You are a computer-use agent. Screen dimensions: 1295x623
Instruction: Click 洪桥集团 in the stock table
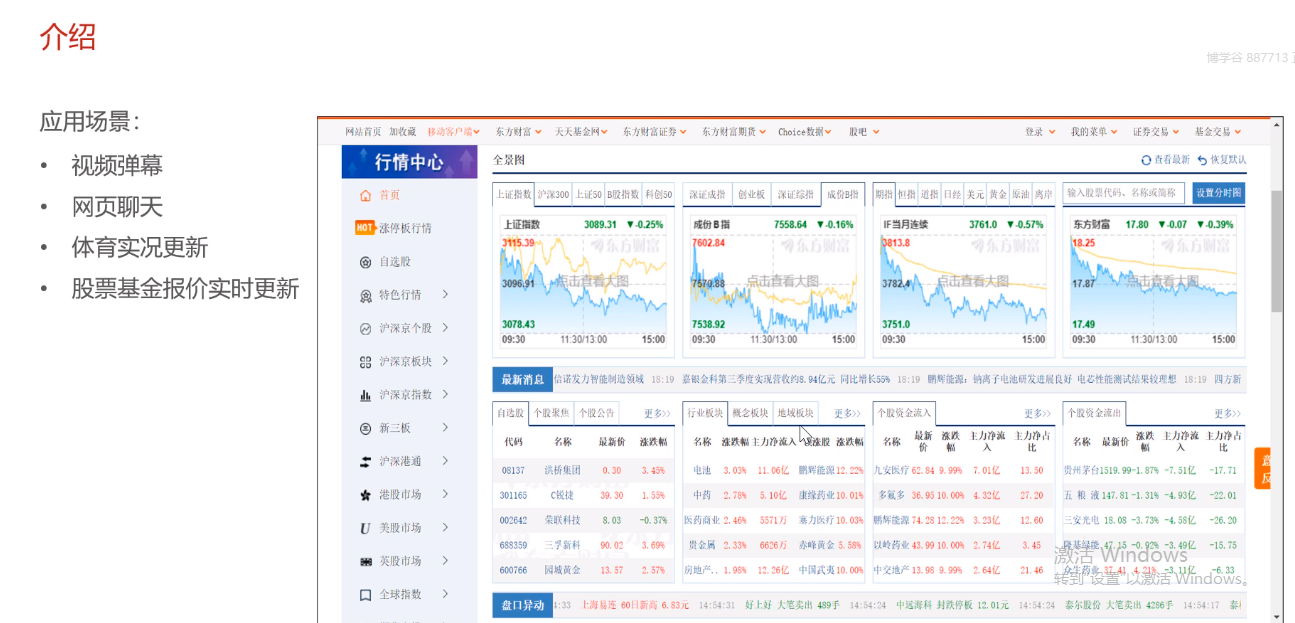click(x=562, y=470)
